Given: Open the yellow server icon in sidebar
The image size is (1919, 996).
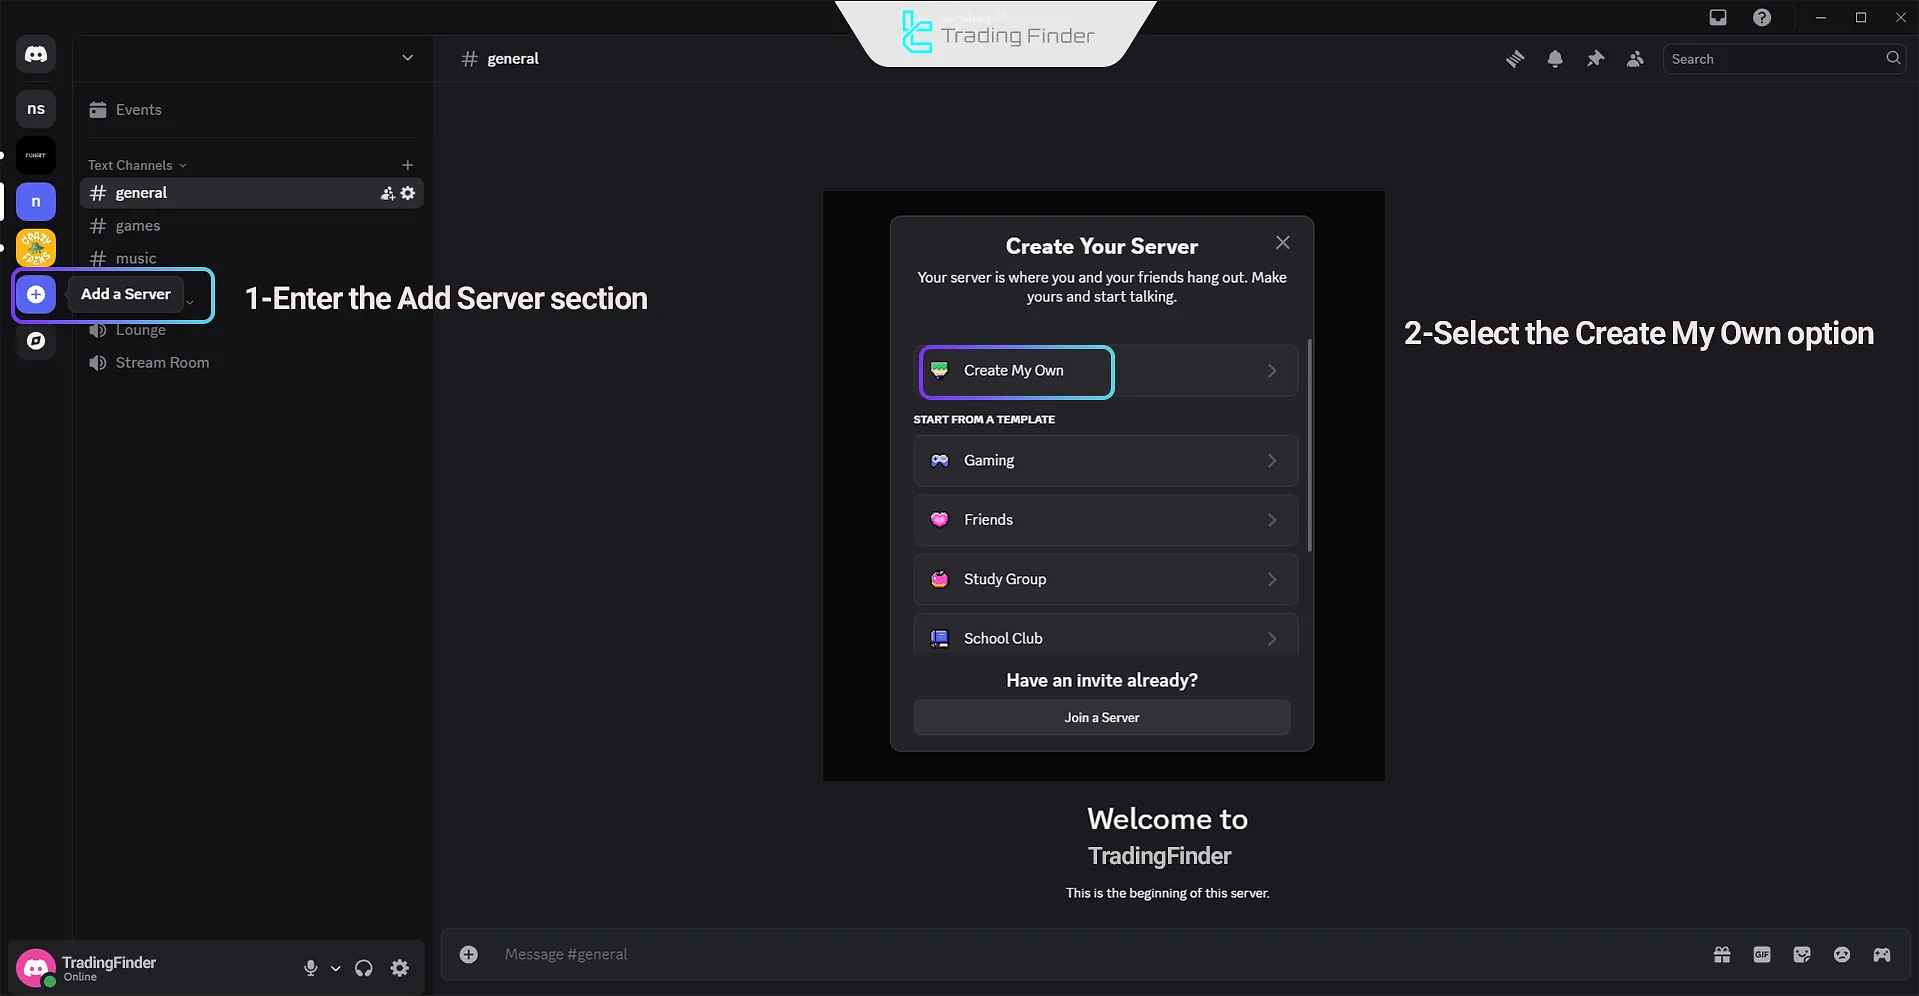Looking at the screenshot, I should (36, 248).
